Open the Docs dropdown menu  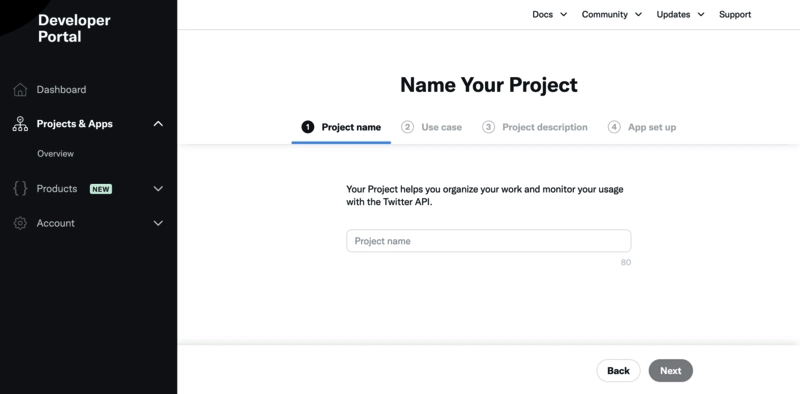click(x=549, y=14)
